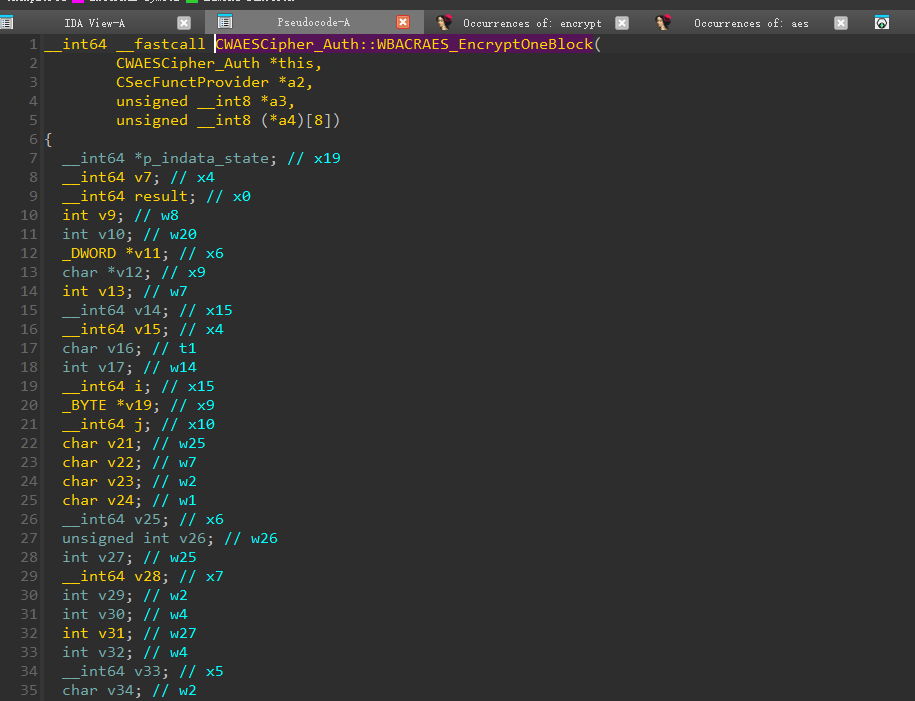Click the partially visible rightmost tab icon
The width and height of the screenshot is (915, 701).
click(x=882, y=23)
